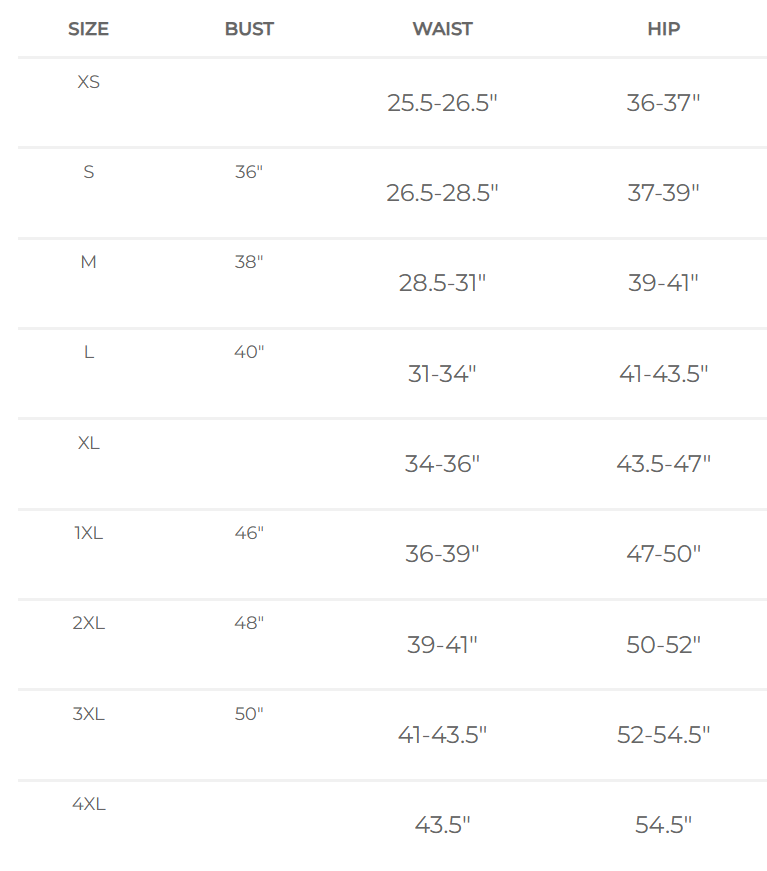Click the 1XL size row label
The width and height of the screenshot is (767, 871).
coord(89,533)
